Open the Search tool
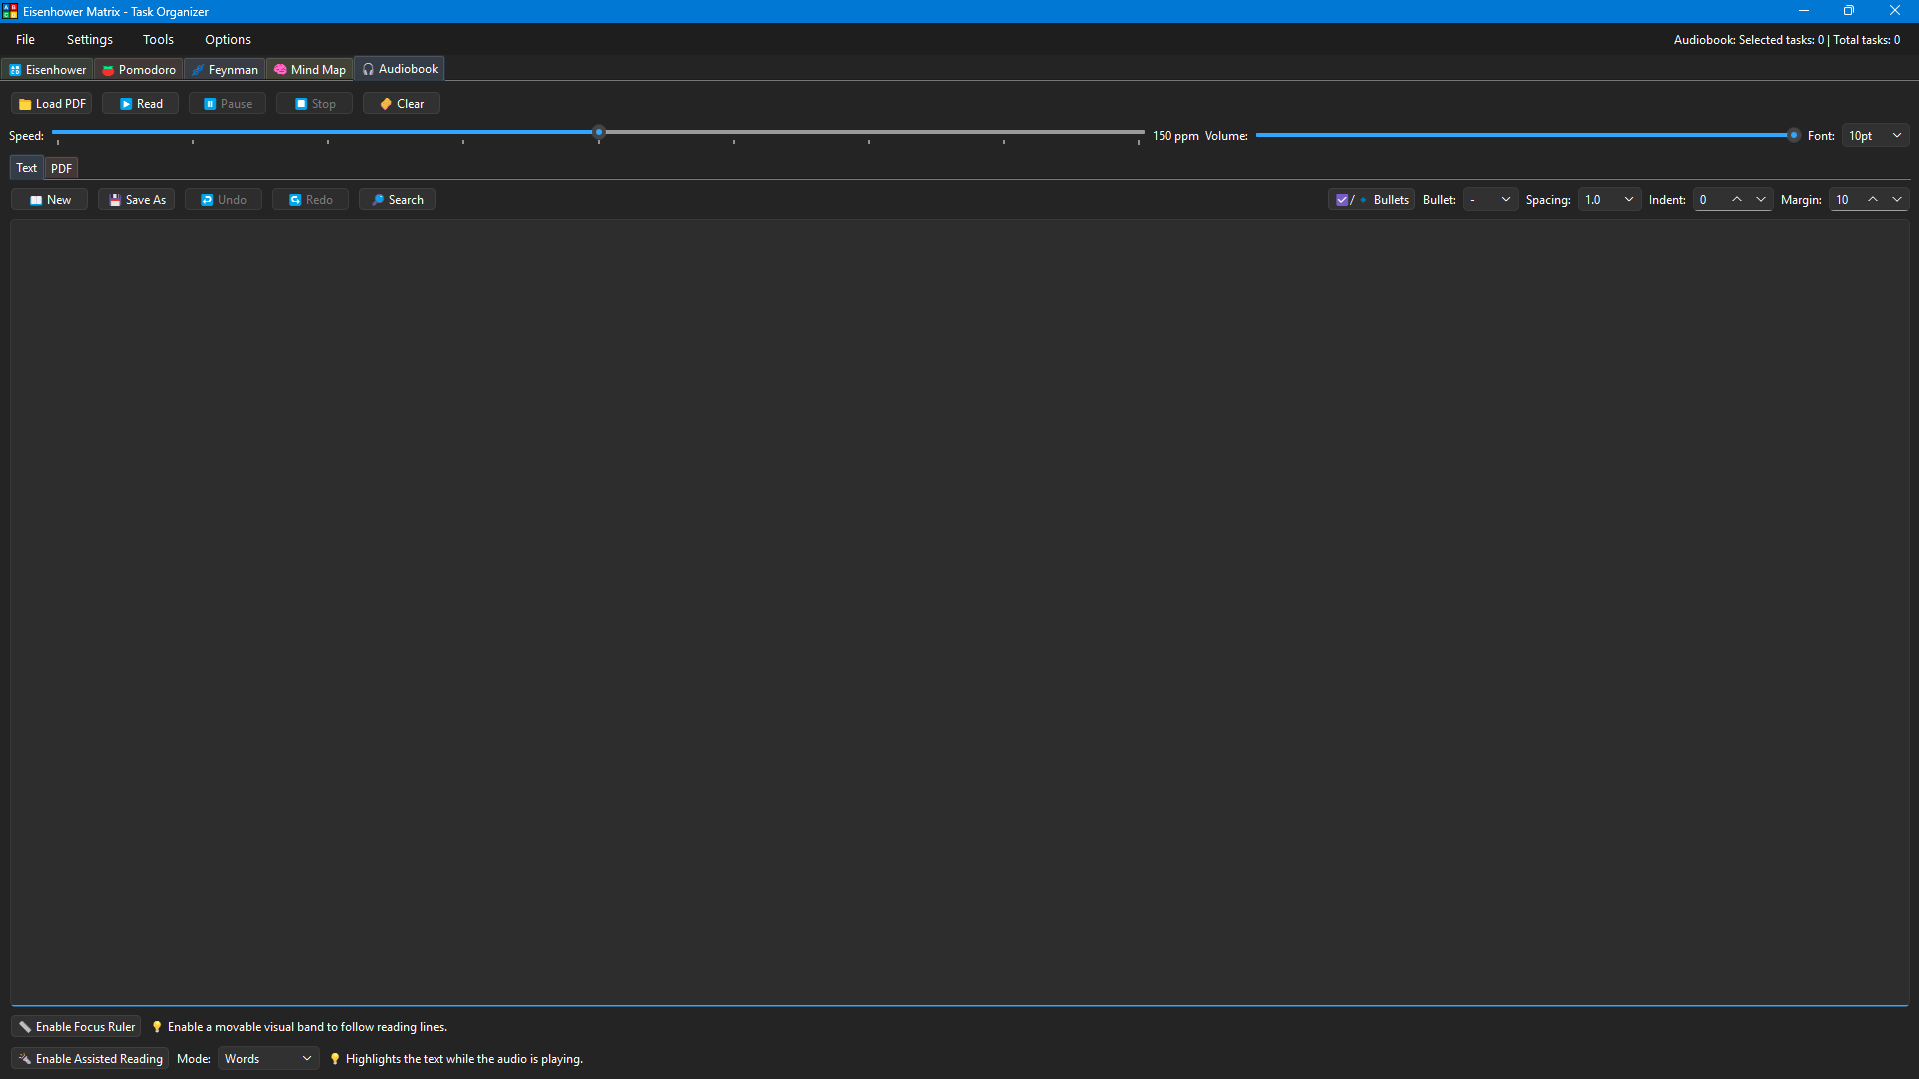 tap(397, 200)
